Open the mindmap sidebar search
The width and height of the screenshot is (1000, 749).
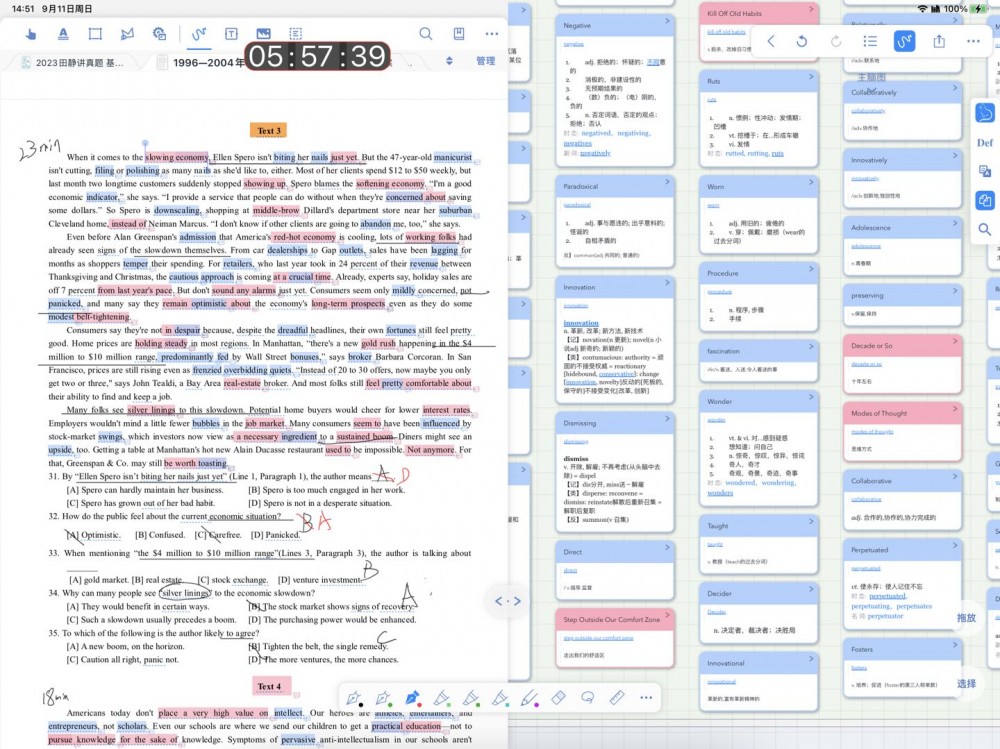pyautogui.click(x=985, y=229)
